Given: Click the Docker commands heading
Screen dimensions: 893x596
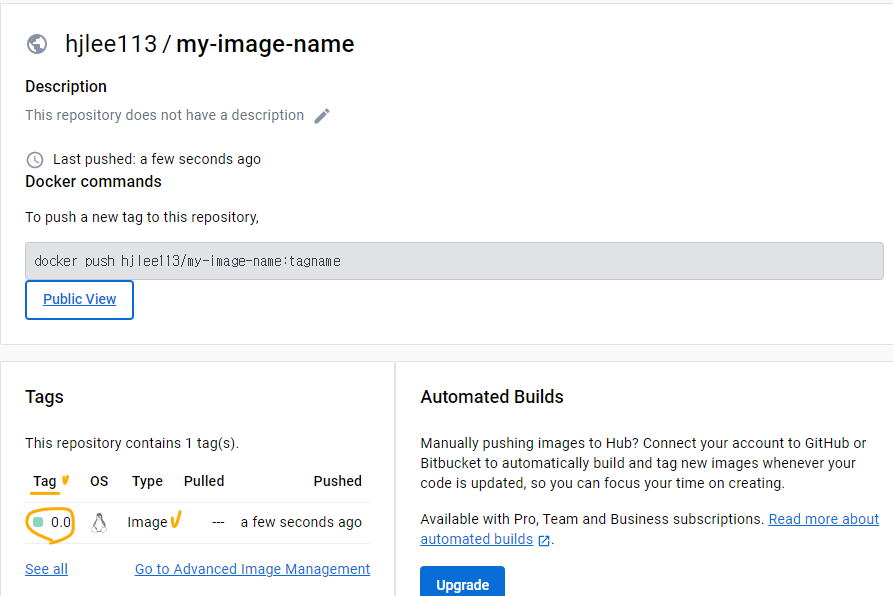Looking at the screenshot, I should 93,182.
